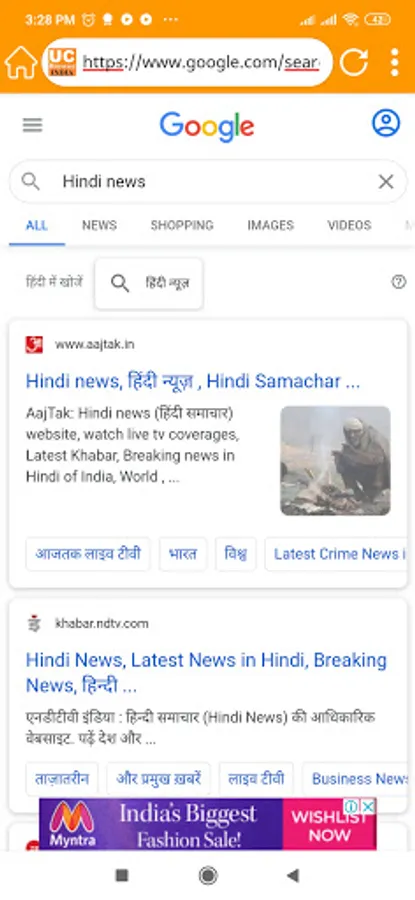The width and height of the screenshot is (415, 900).
Task: Close the Myntra ad banner
Action: click(369, 806)
